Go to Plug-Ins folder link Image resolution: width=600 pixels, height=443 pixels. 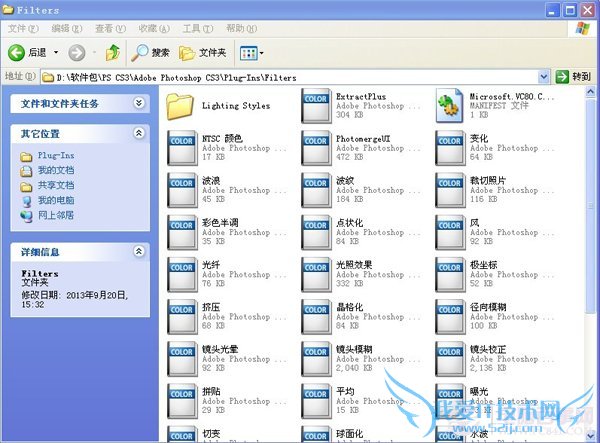click(56, 156)
